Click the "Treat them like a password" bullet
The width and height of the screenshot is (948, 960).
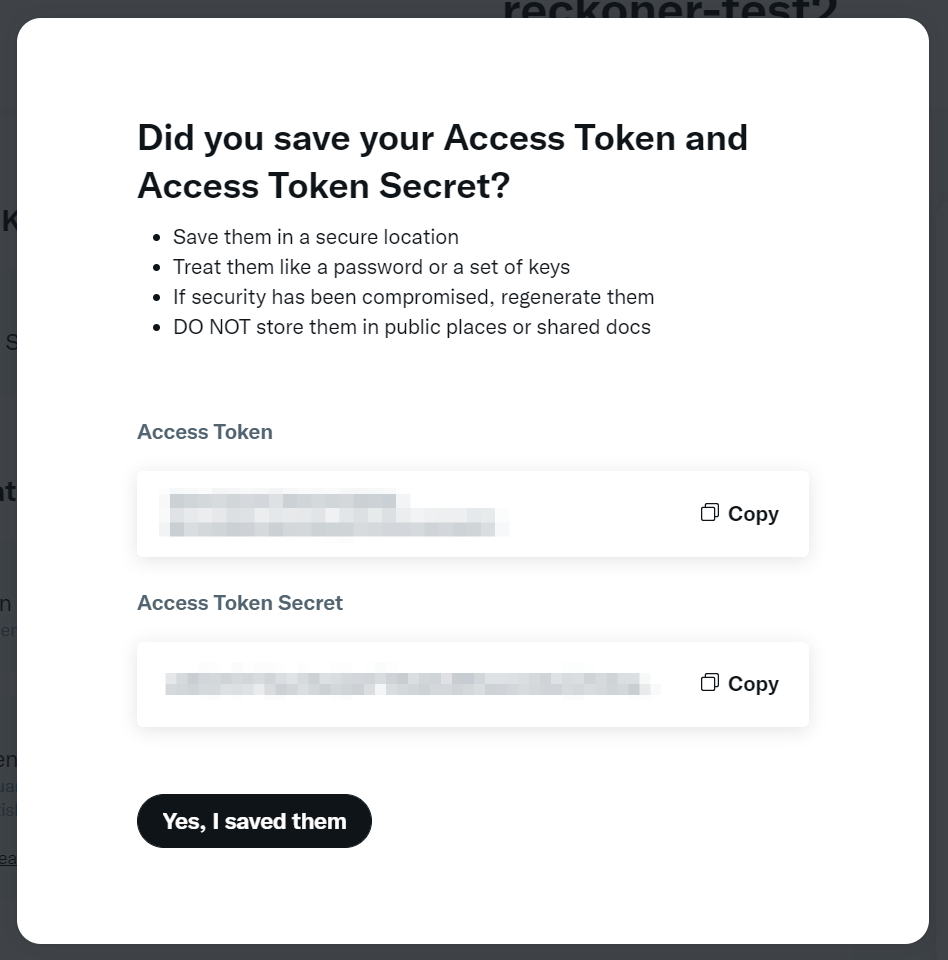pos(371,267)
